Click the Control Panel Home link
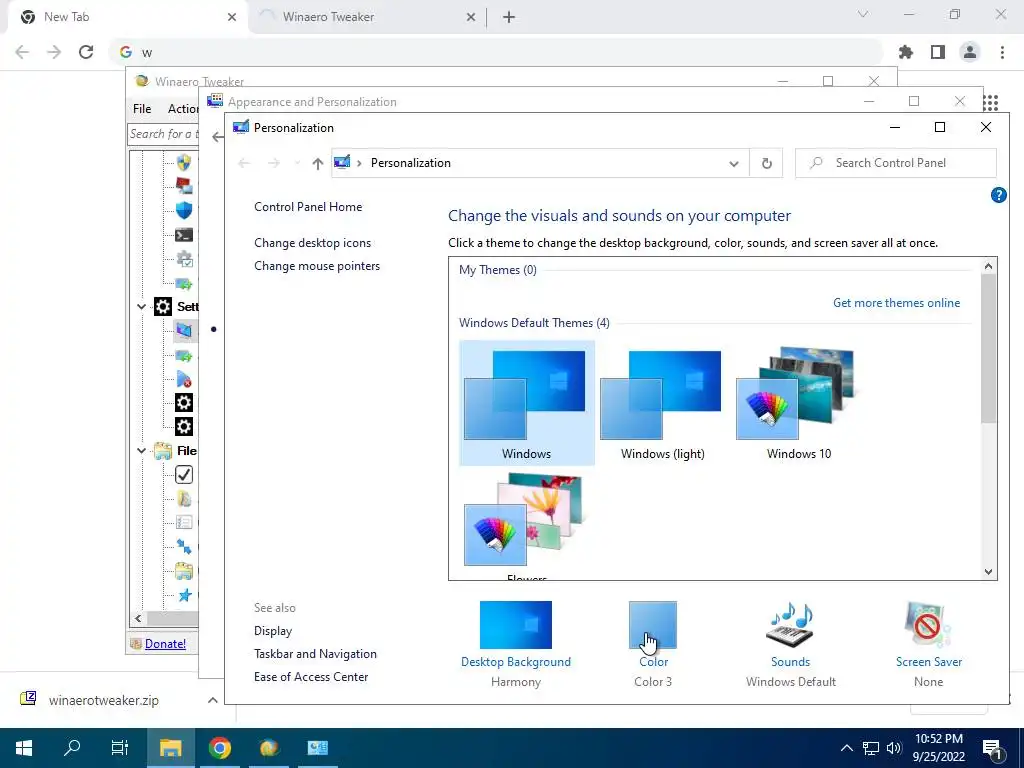The width and height of the screenshot is (1024, 768). 308,207
